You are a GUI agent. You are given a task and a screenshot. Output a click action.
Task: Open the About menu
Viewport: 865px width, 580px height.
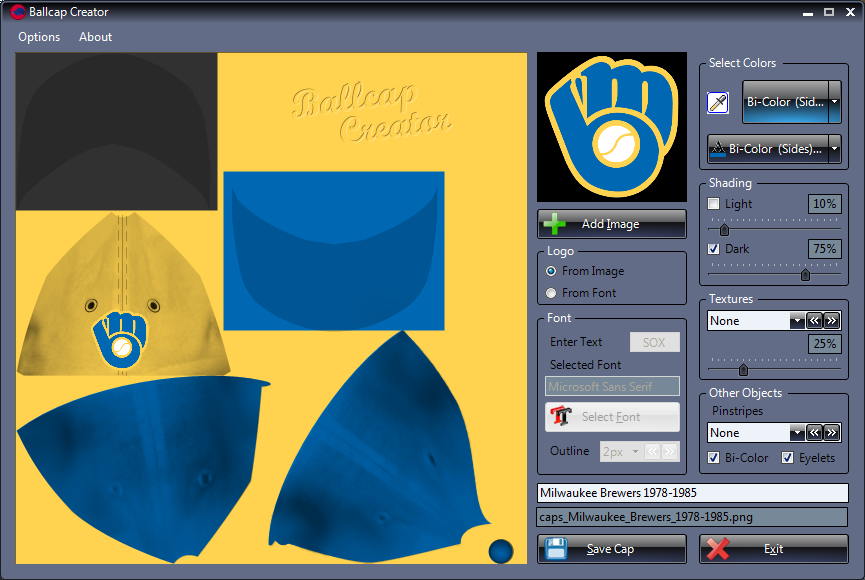coord(96,37)
